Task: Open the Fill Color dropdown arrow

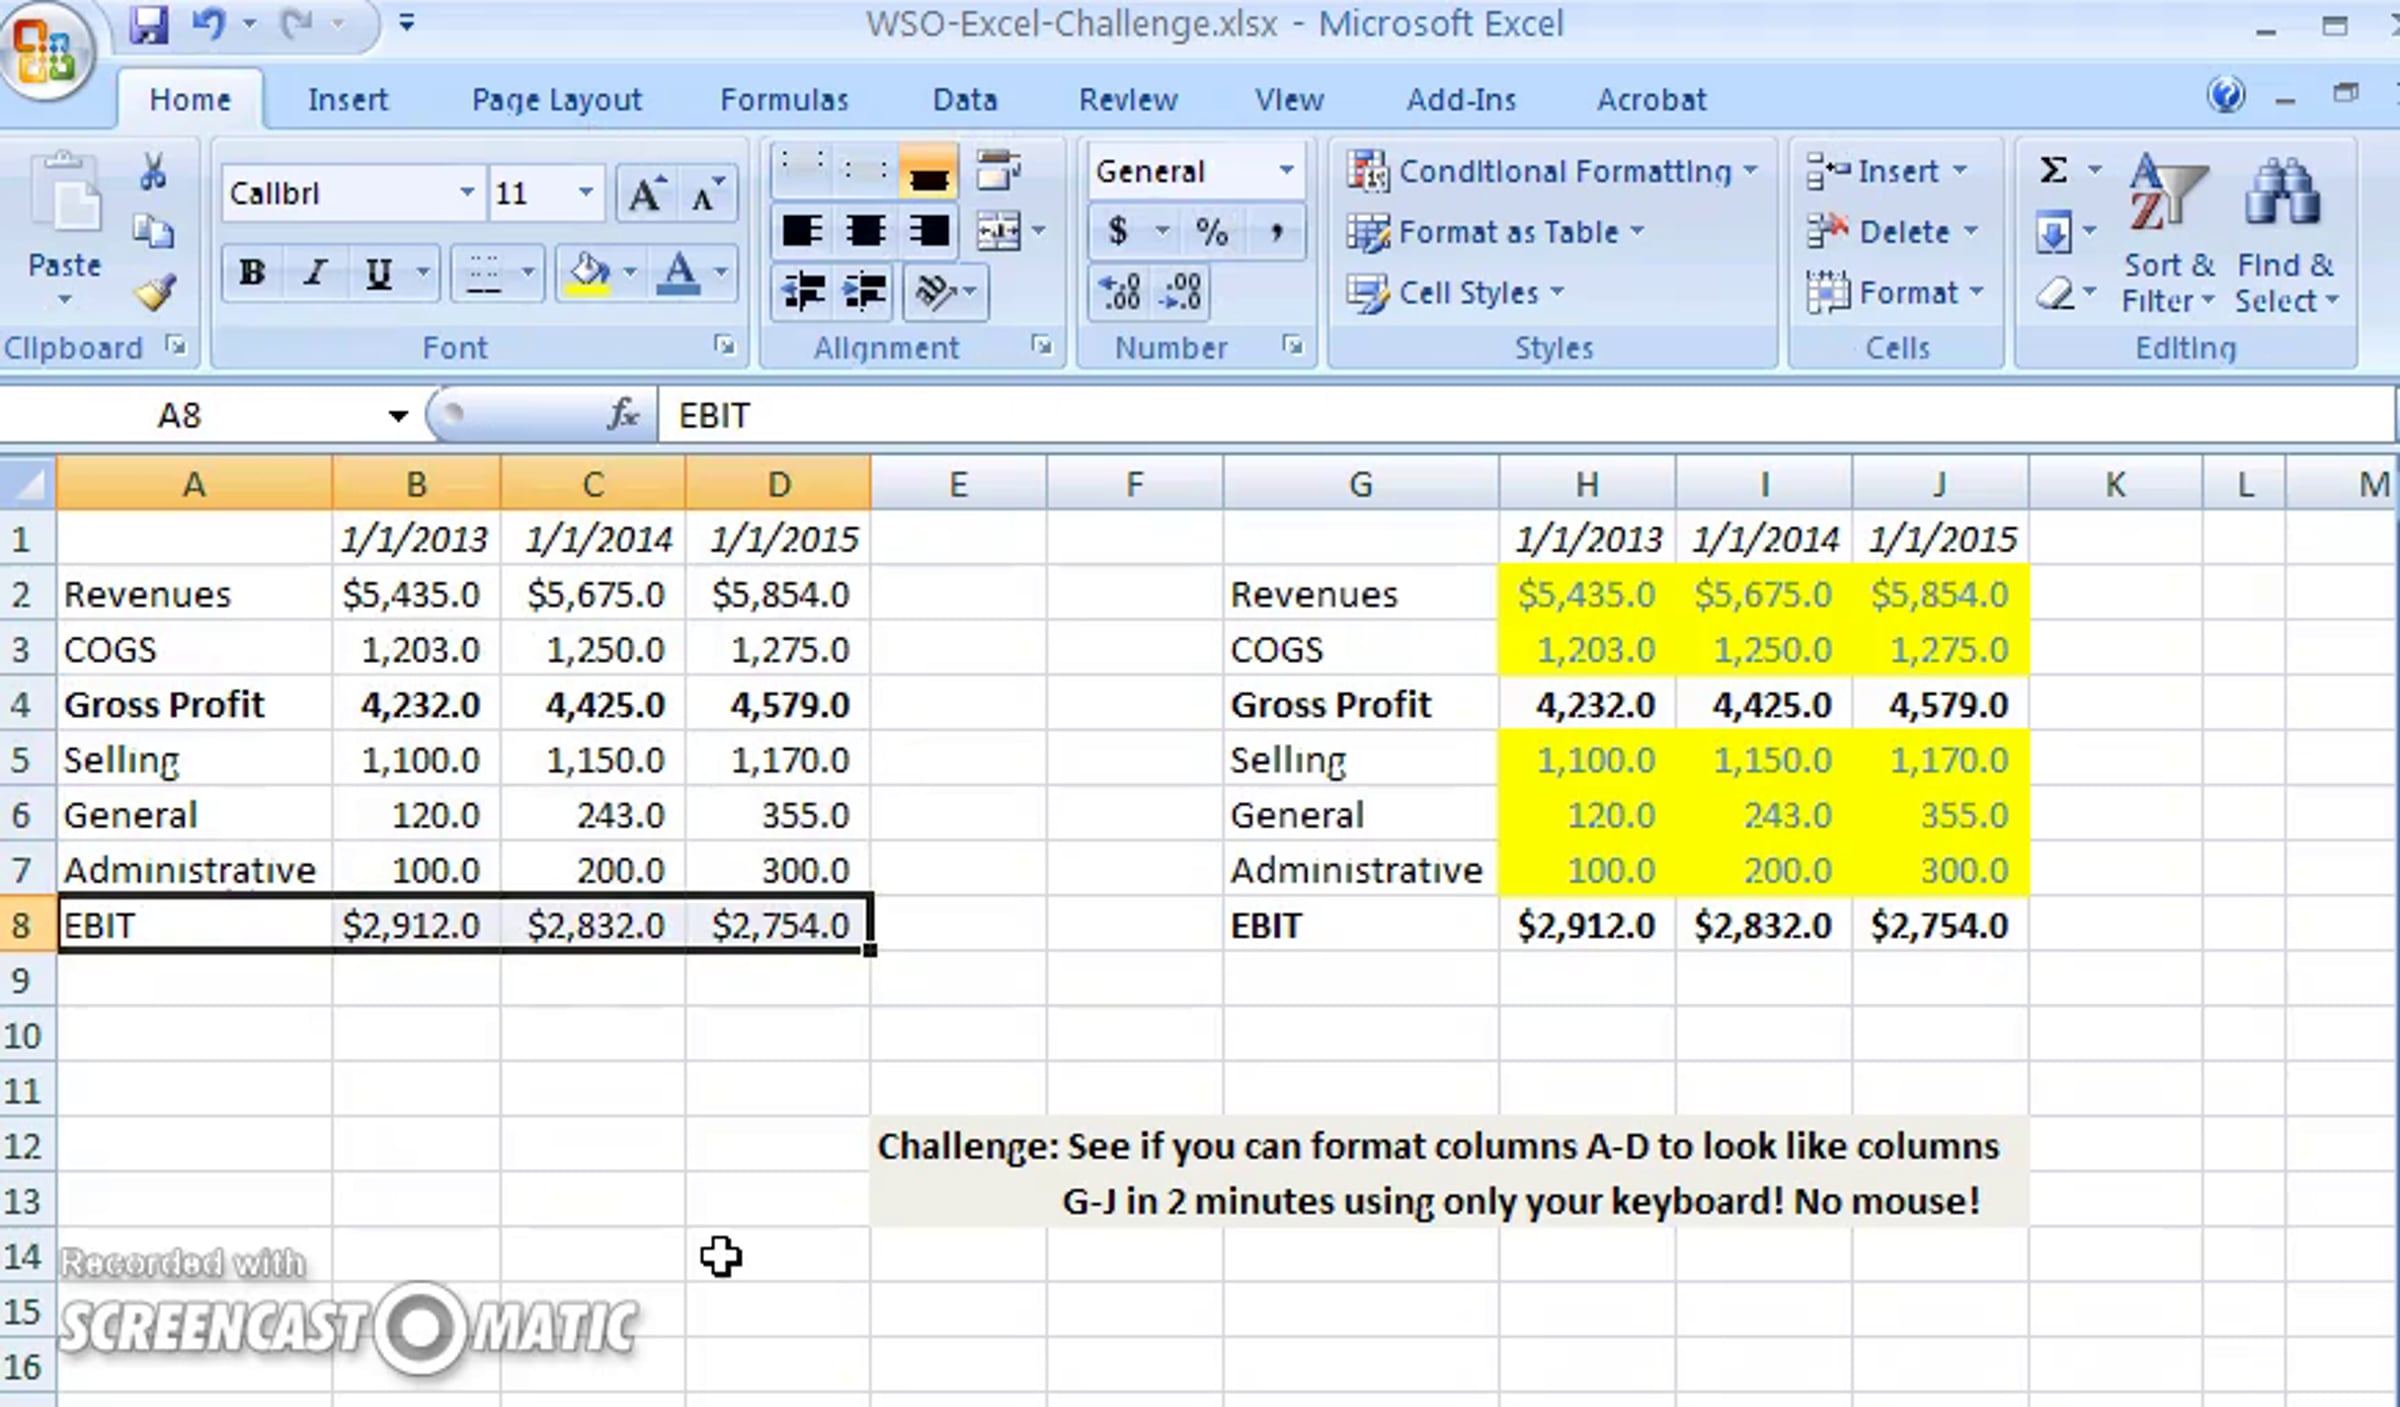Action: coord(629,273)
